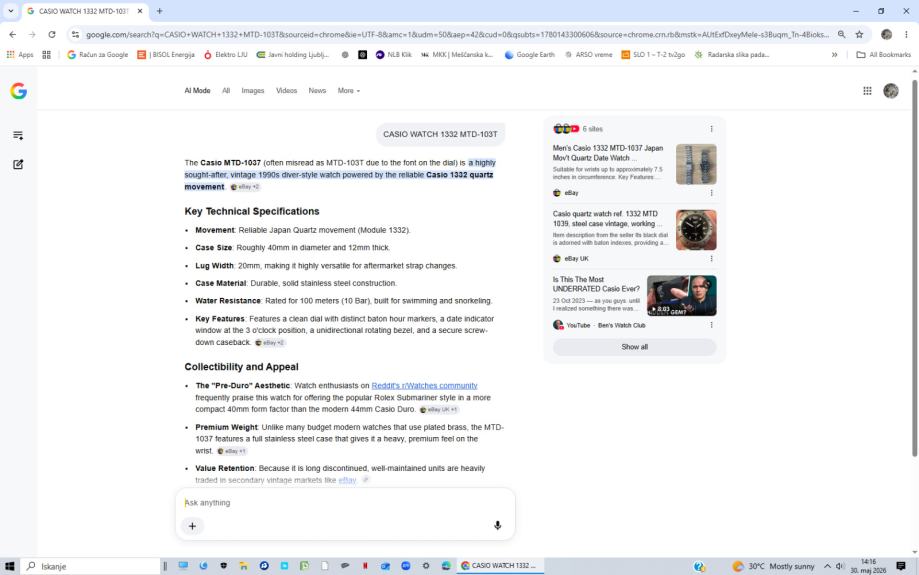Select the CASIO WATCH 1332 Chrome taskbar item
The width and height of the screenshot is (919, 575).
coord(500,566)
